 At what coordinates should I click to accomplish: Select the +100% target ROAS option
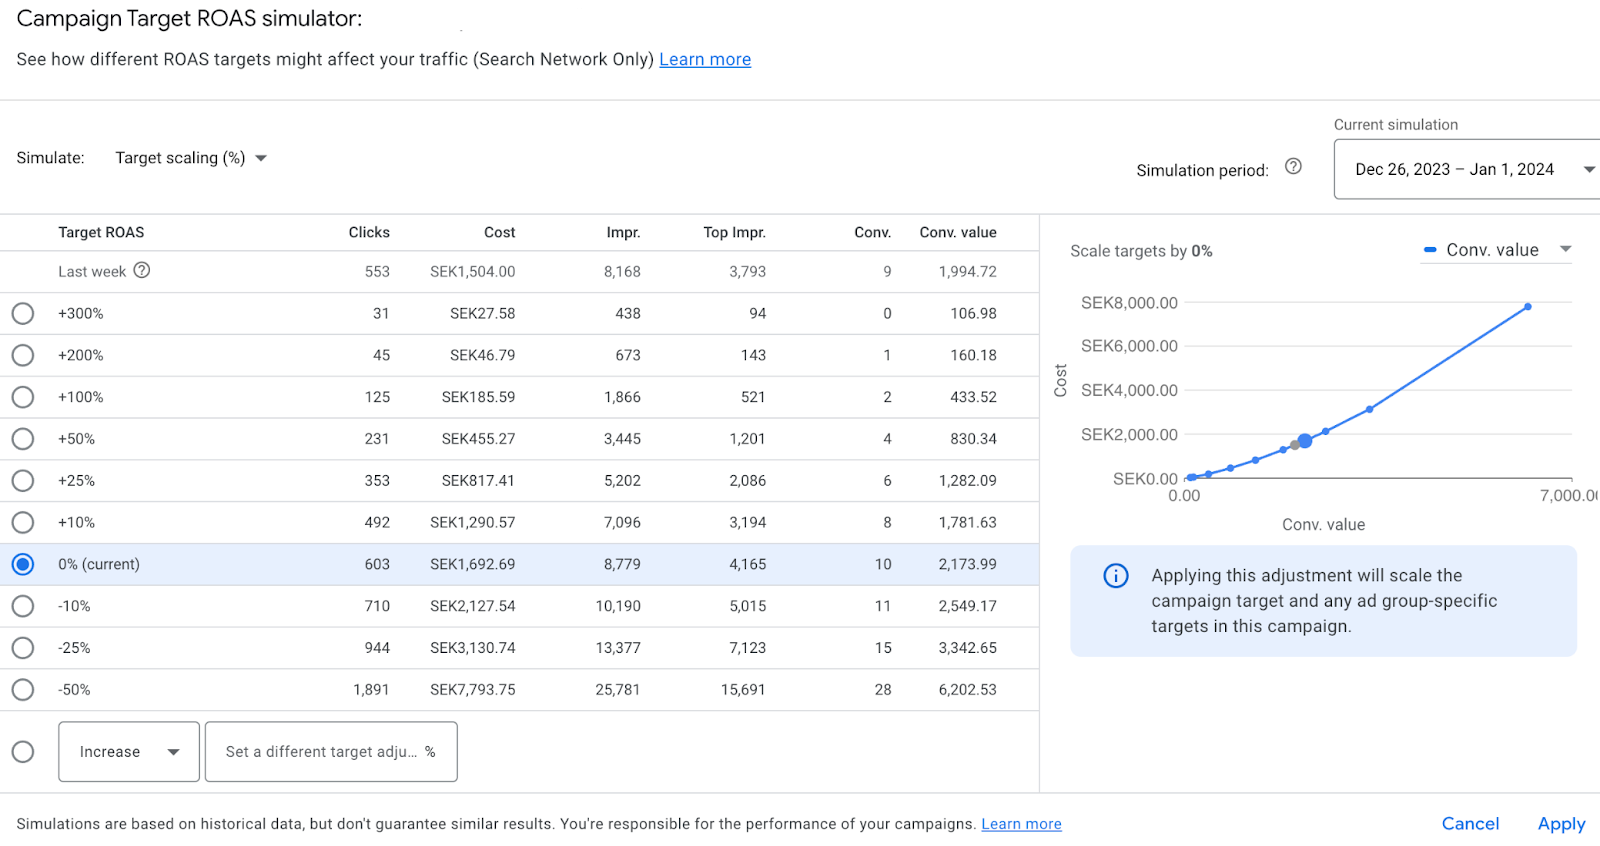click(23, 397)
